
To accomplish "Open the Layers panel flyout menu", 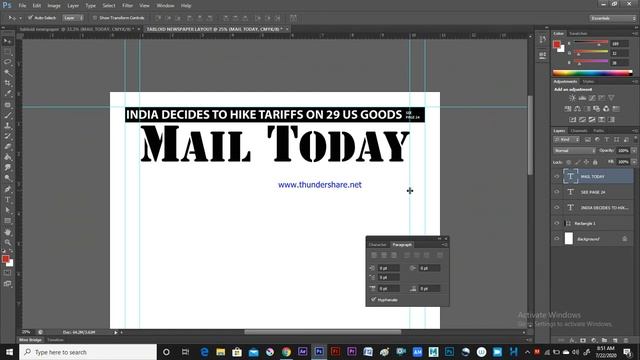I will pyautogui.click(x=635, y=131).
